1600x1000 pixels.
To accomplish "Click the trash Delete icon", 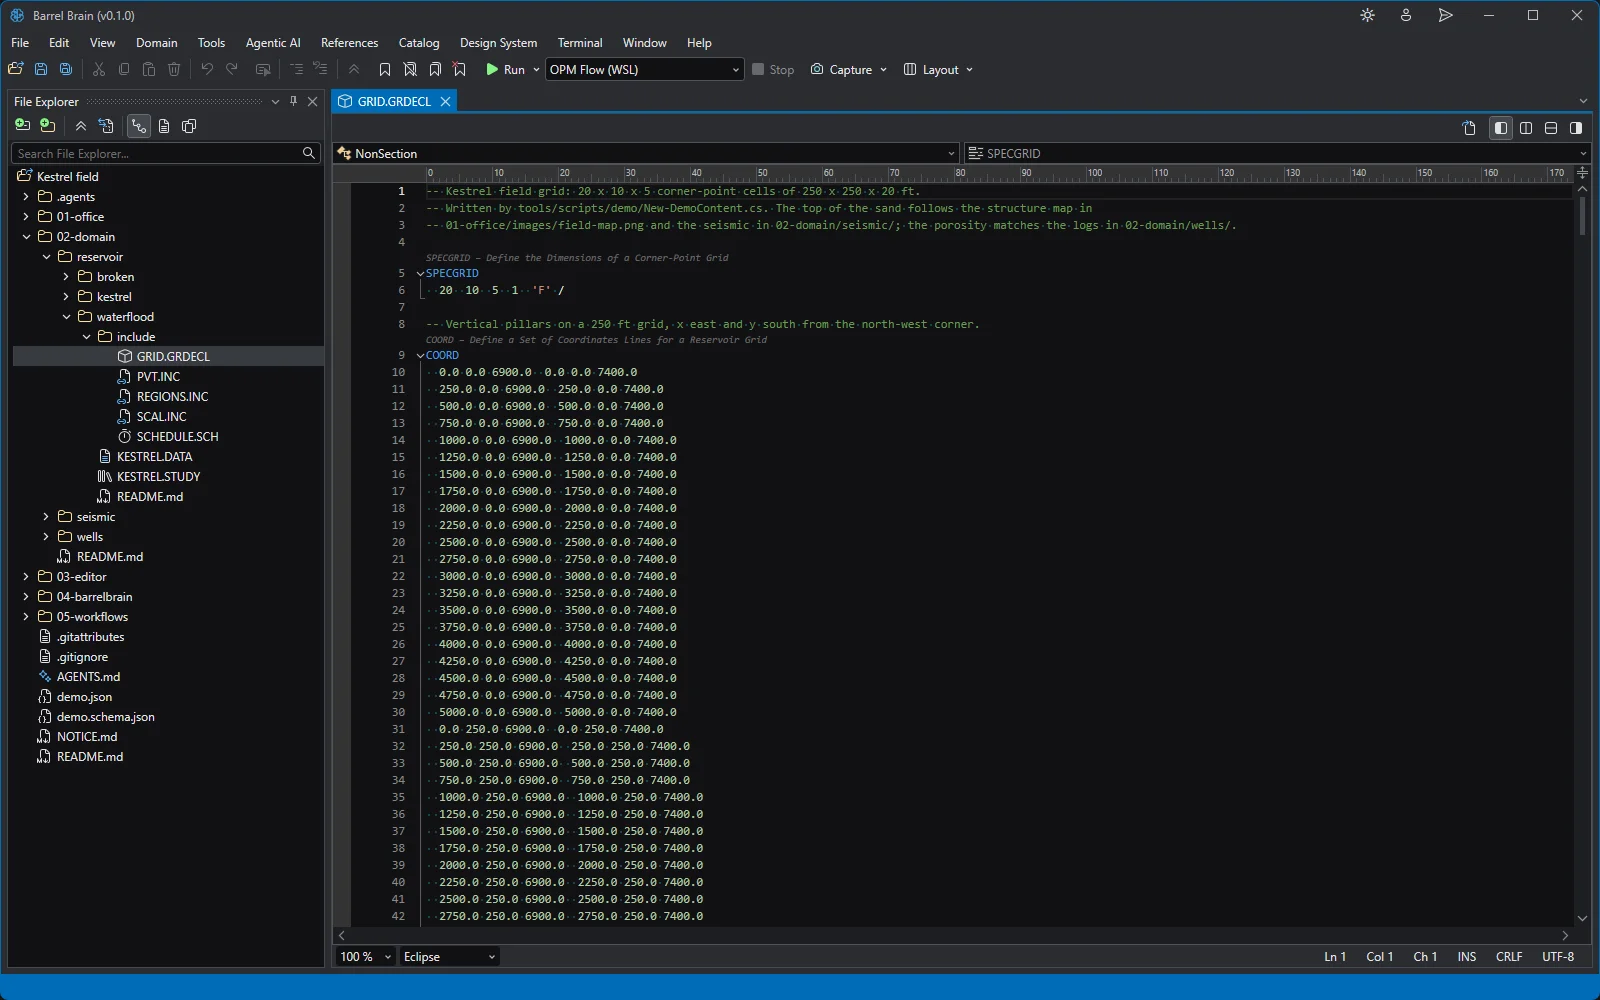I will tap(174, 69).
